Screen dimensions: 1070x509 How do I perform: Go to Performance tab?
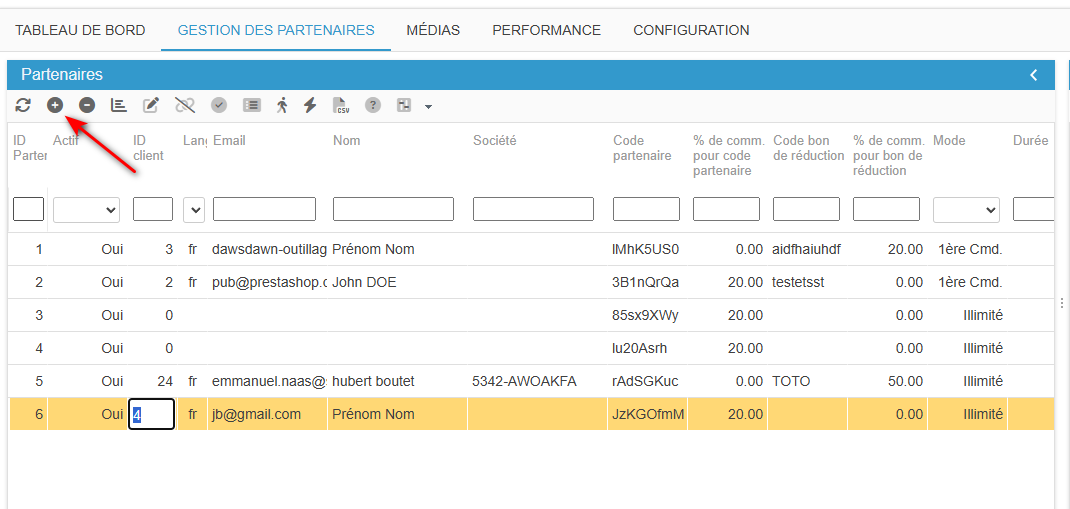(547, 30)
